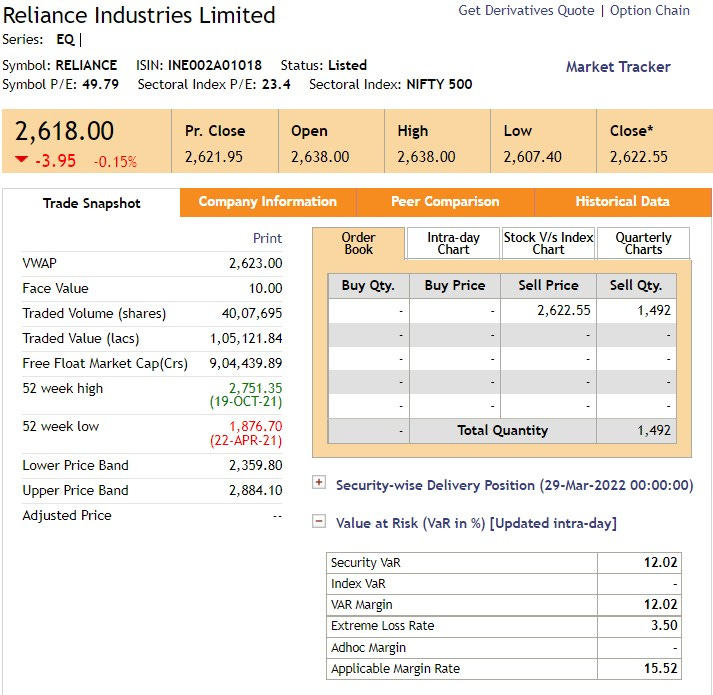
Task: Click the Print link
Action: click(267, 238)
